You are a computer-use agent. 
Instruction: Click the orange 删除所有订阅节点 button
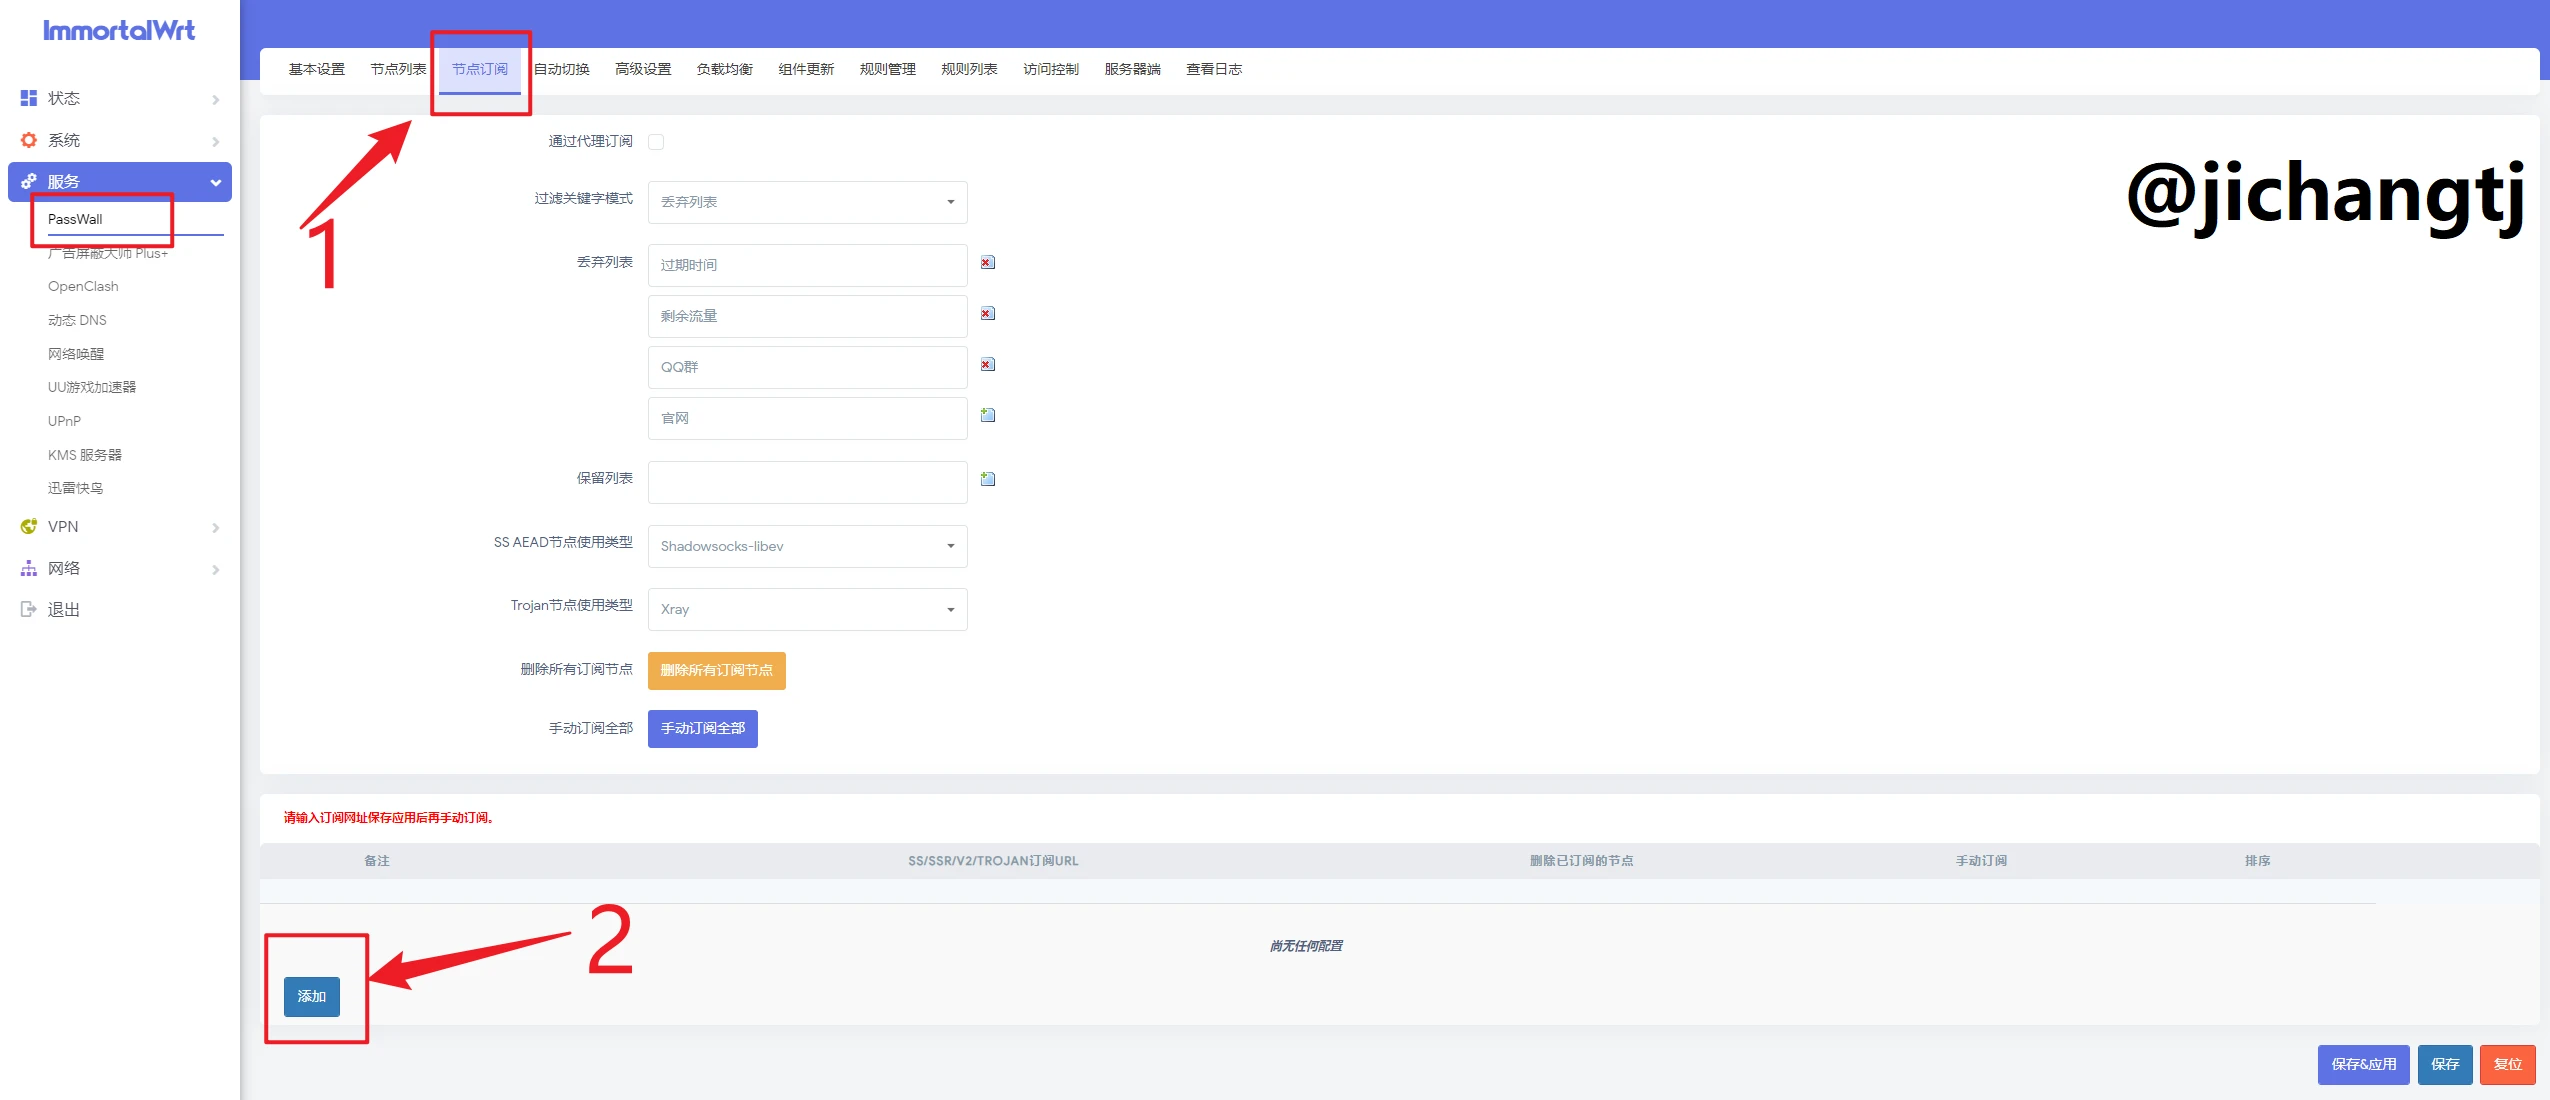pos(716,670)
